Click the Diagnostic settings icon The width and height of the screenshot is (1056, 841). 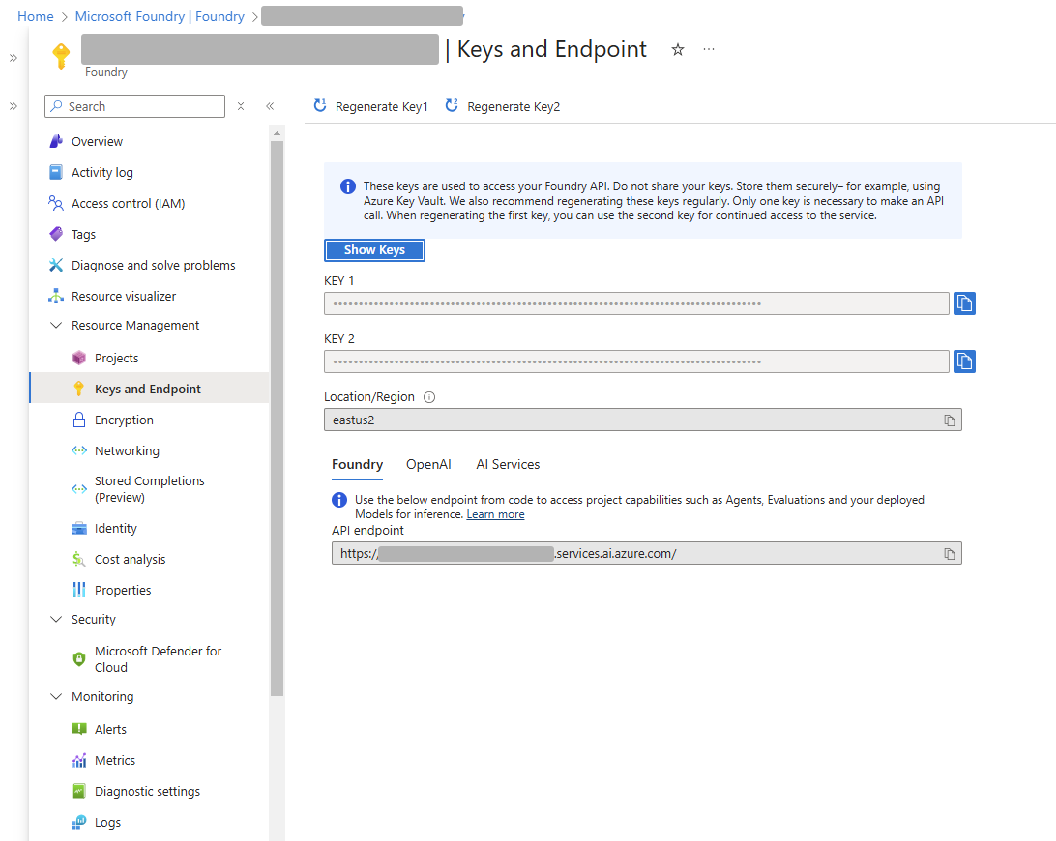pos(79,791)
